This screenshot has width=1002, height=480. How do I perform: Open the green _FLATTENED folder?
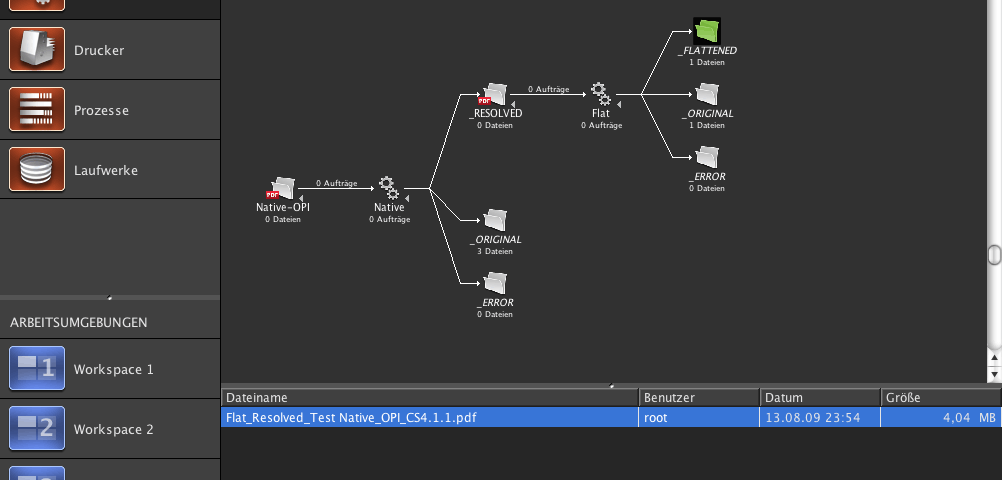coord(707,32)
